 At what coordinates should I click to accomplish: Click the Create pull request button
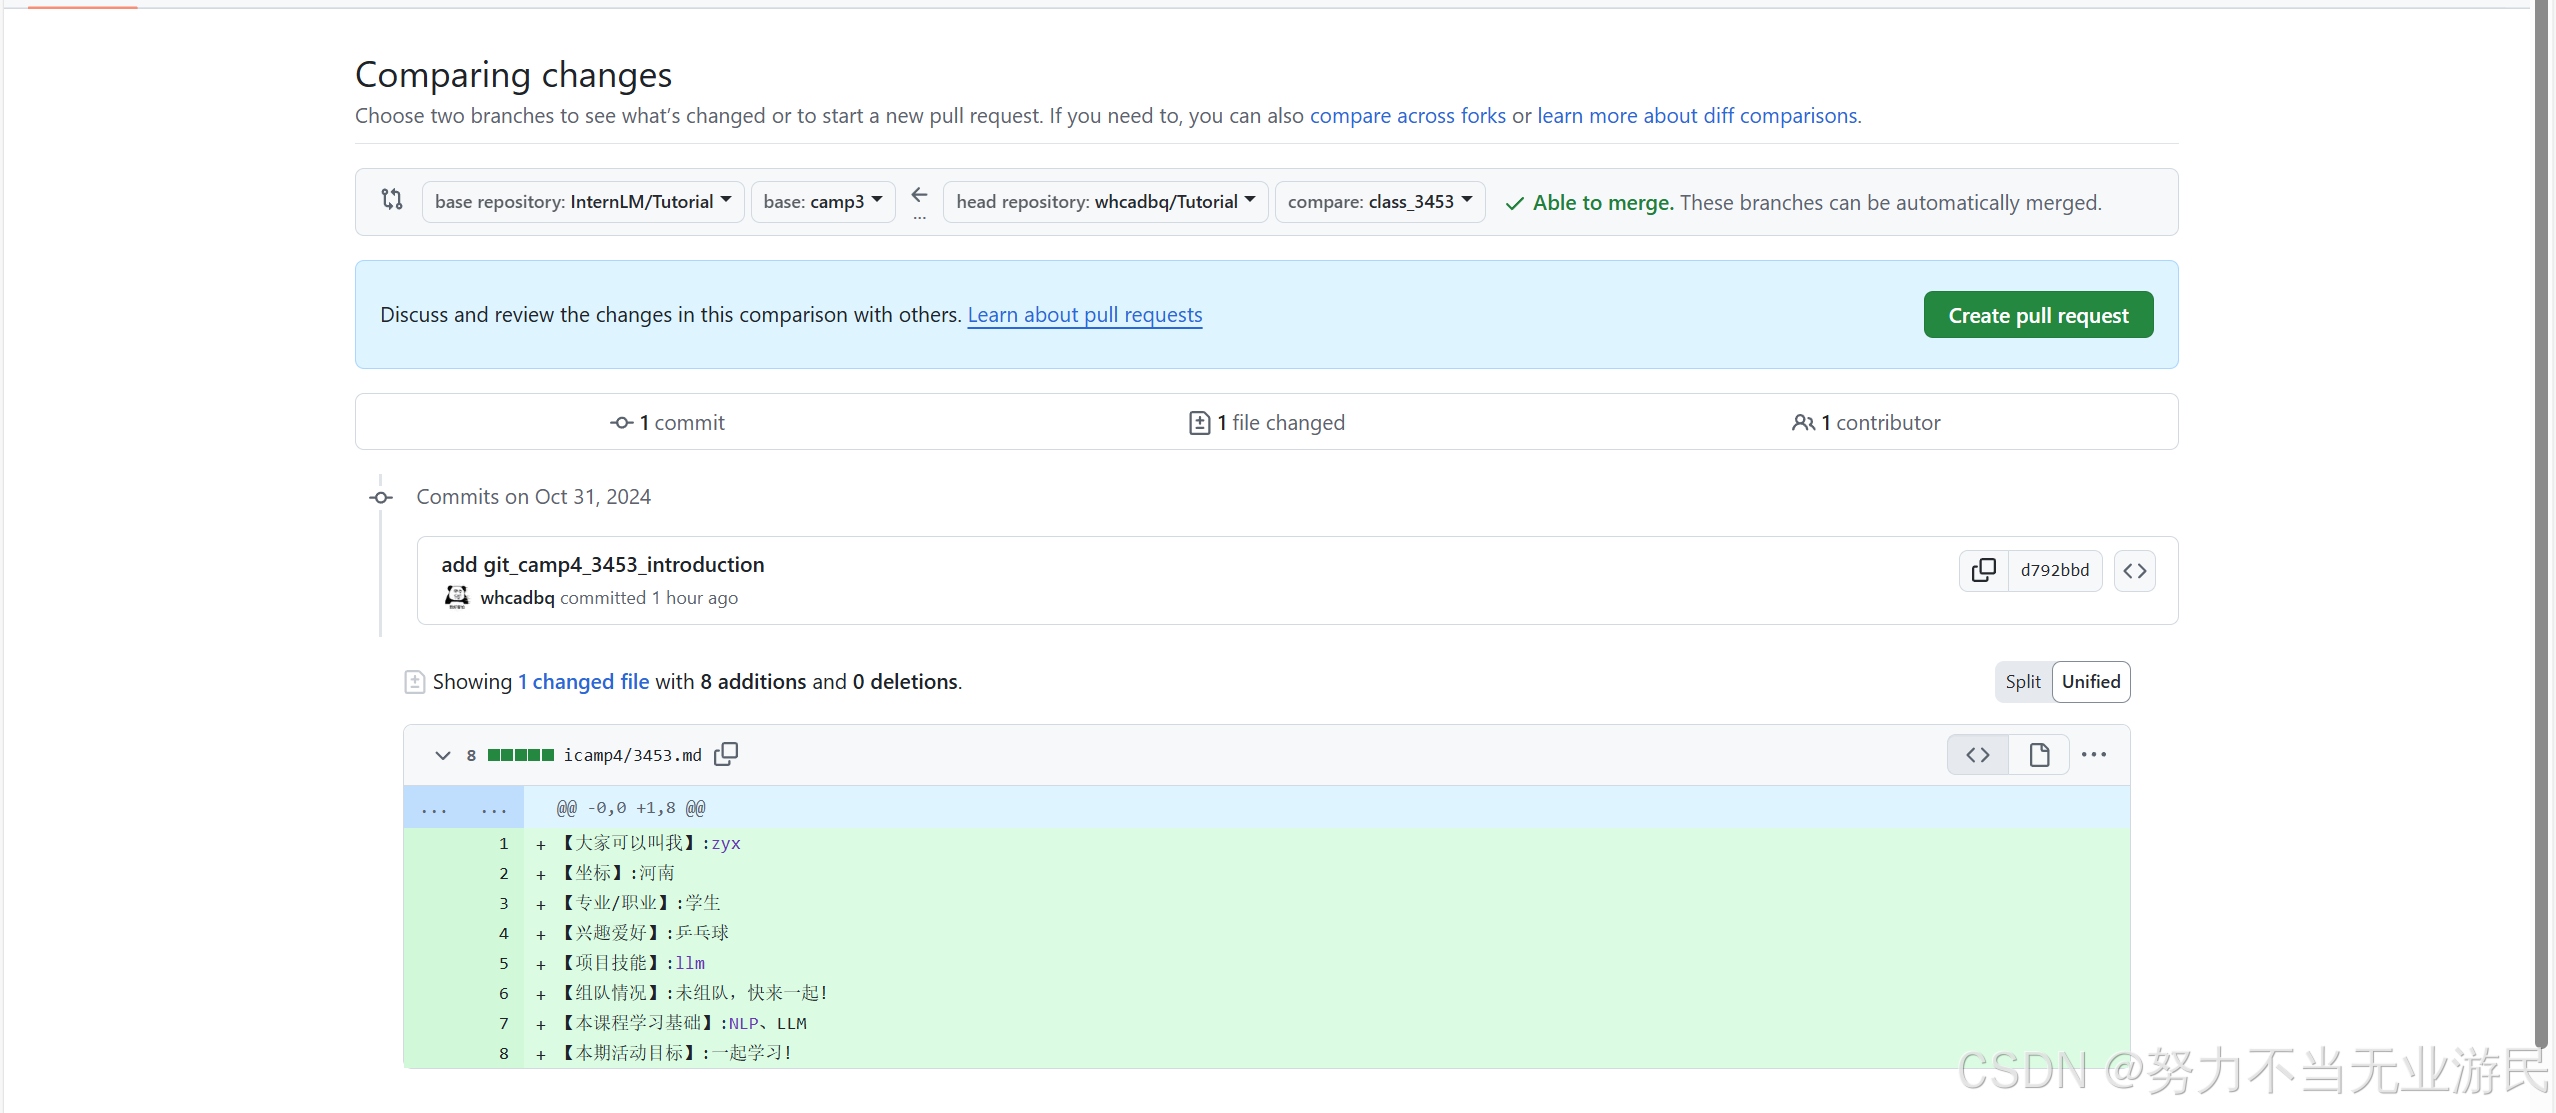click(x=2037, y=316)
